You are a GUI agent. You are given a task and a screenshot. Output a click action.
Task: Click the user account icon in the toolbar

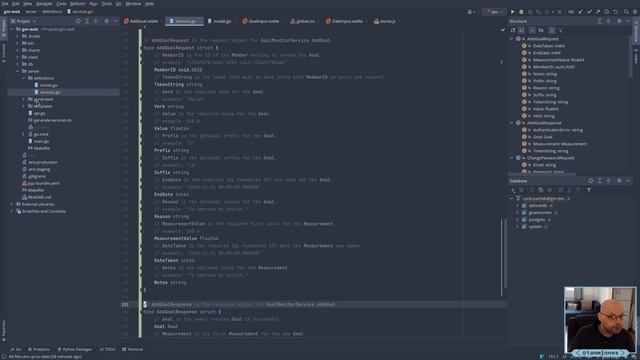(x=470, y=12)
